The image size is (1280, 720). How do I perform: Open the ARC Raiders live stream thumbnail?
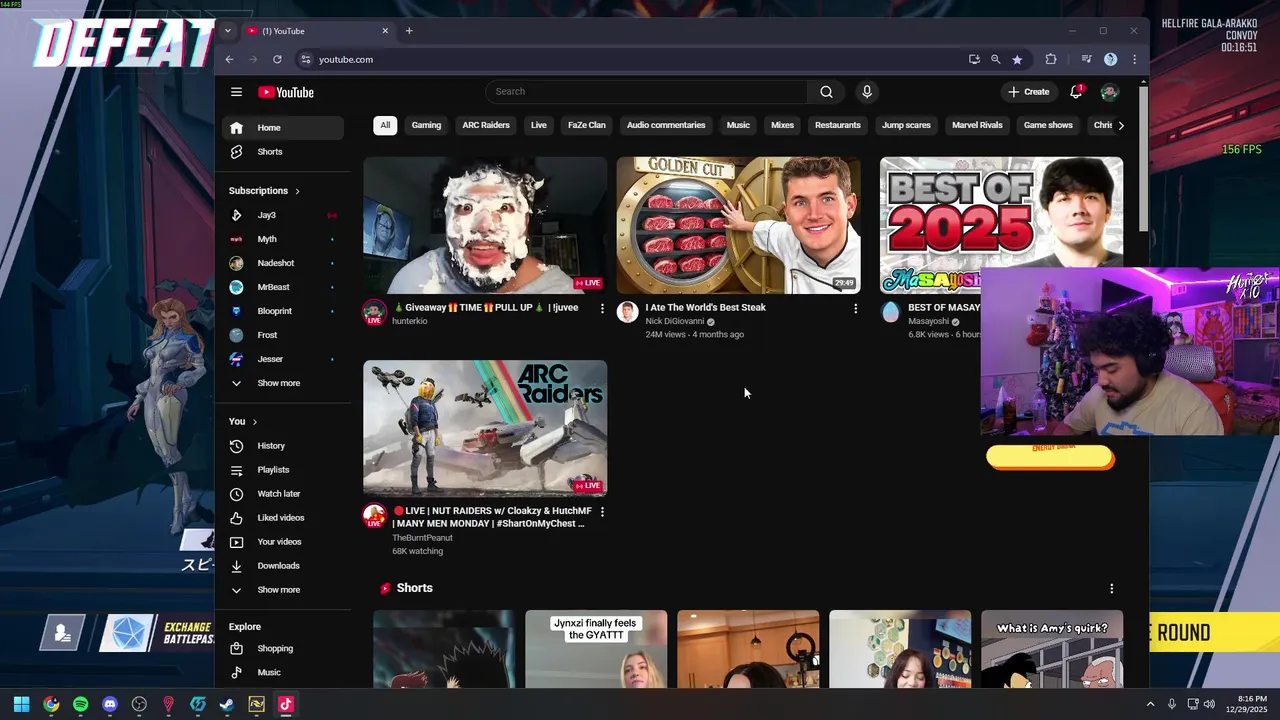[485, 428]
